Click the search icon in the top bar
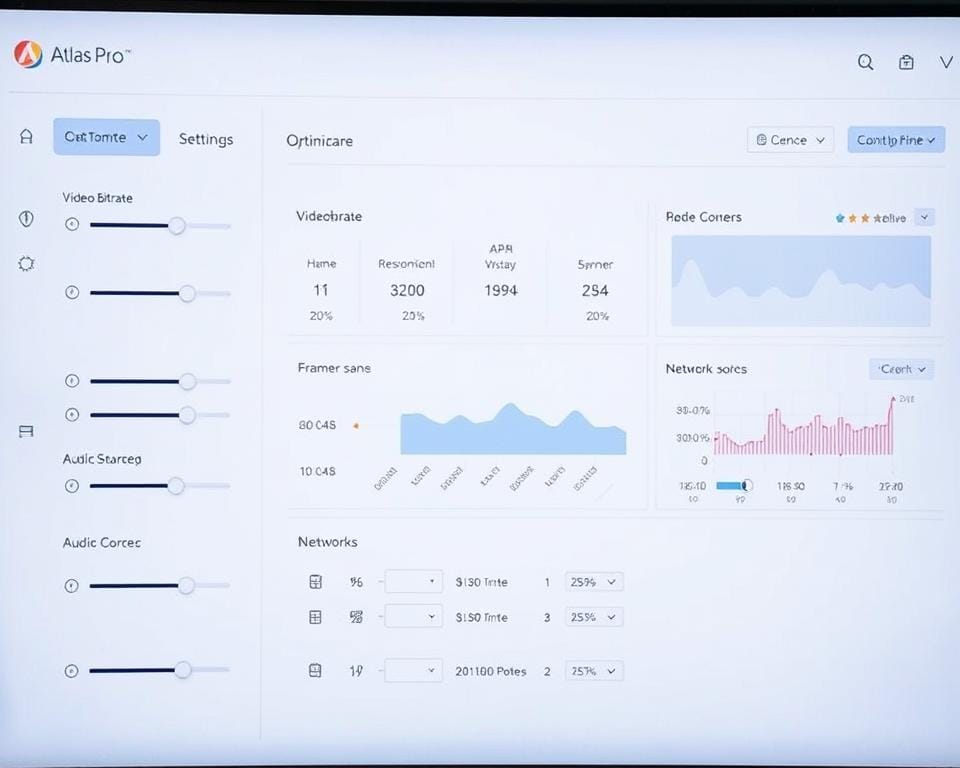Viewport: 960px width, 768px height. pos(865,62)
